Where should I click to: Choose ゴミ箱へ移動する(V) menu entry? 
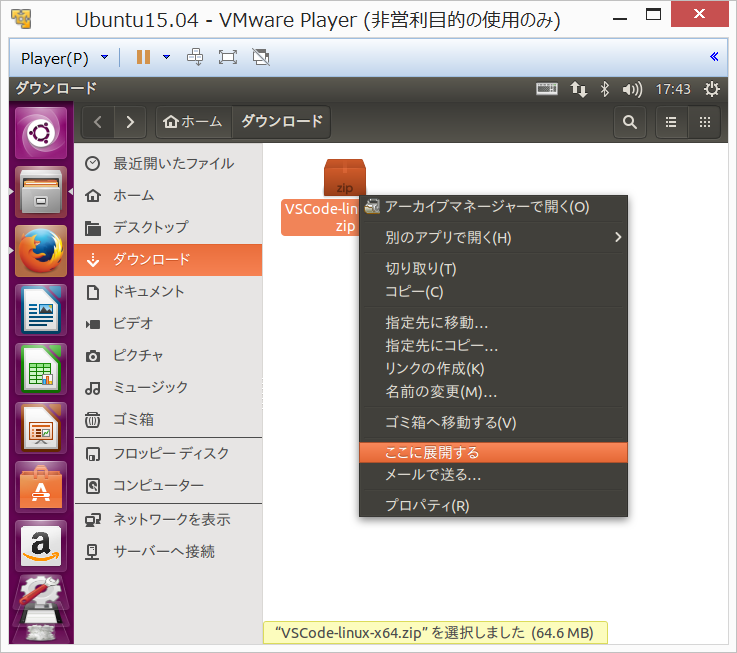coord(494,423)
